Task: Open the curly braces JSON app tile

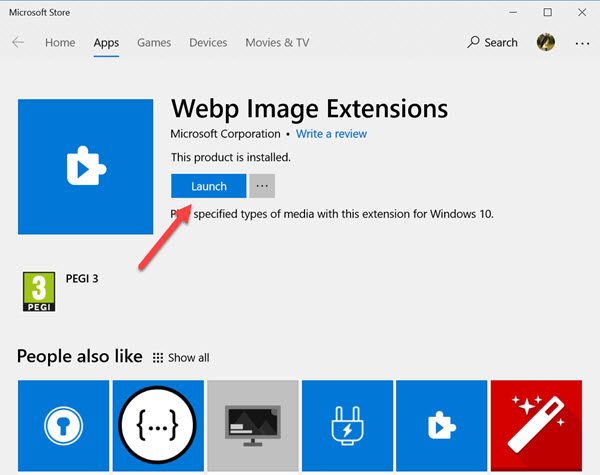Action: [158, 426]
